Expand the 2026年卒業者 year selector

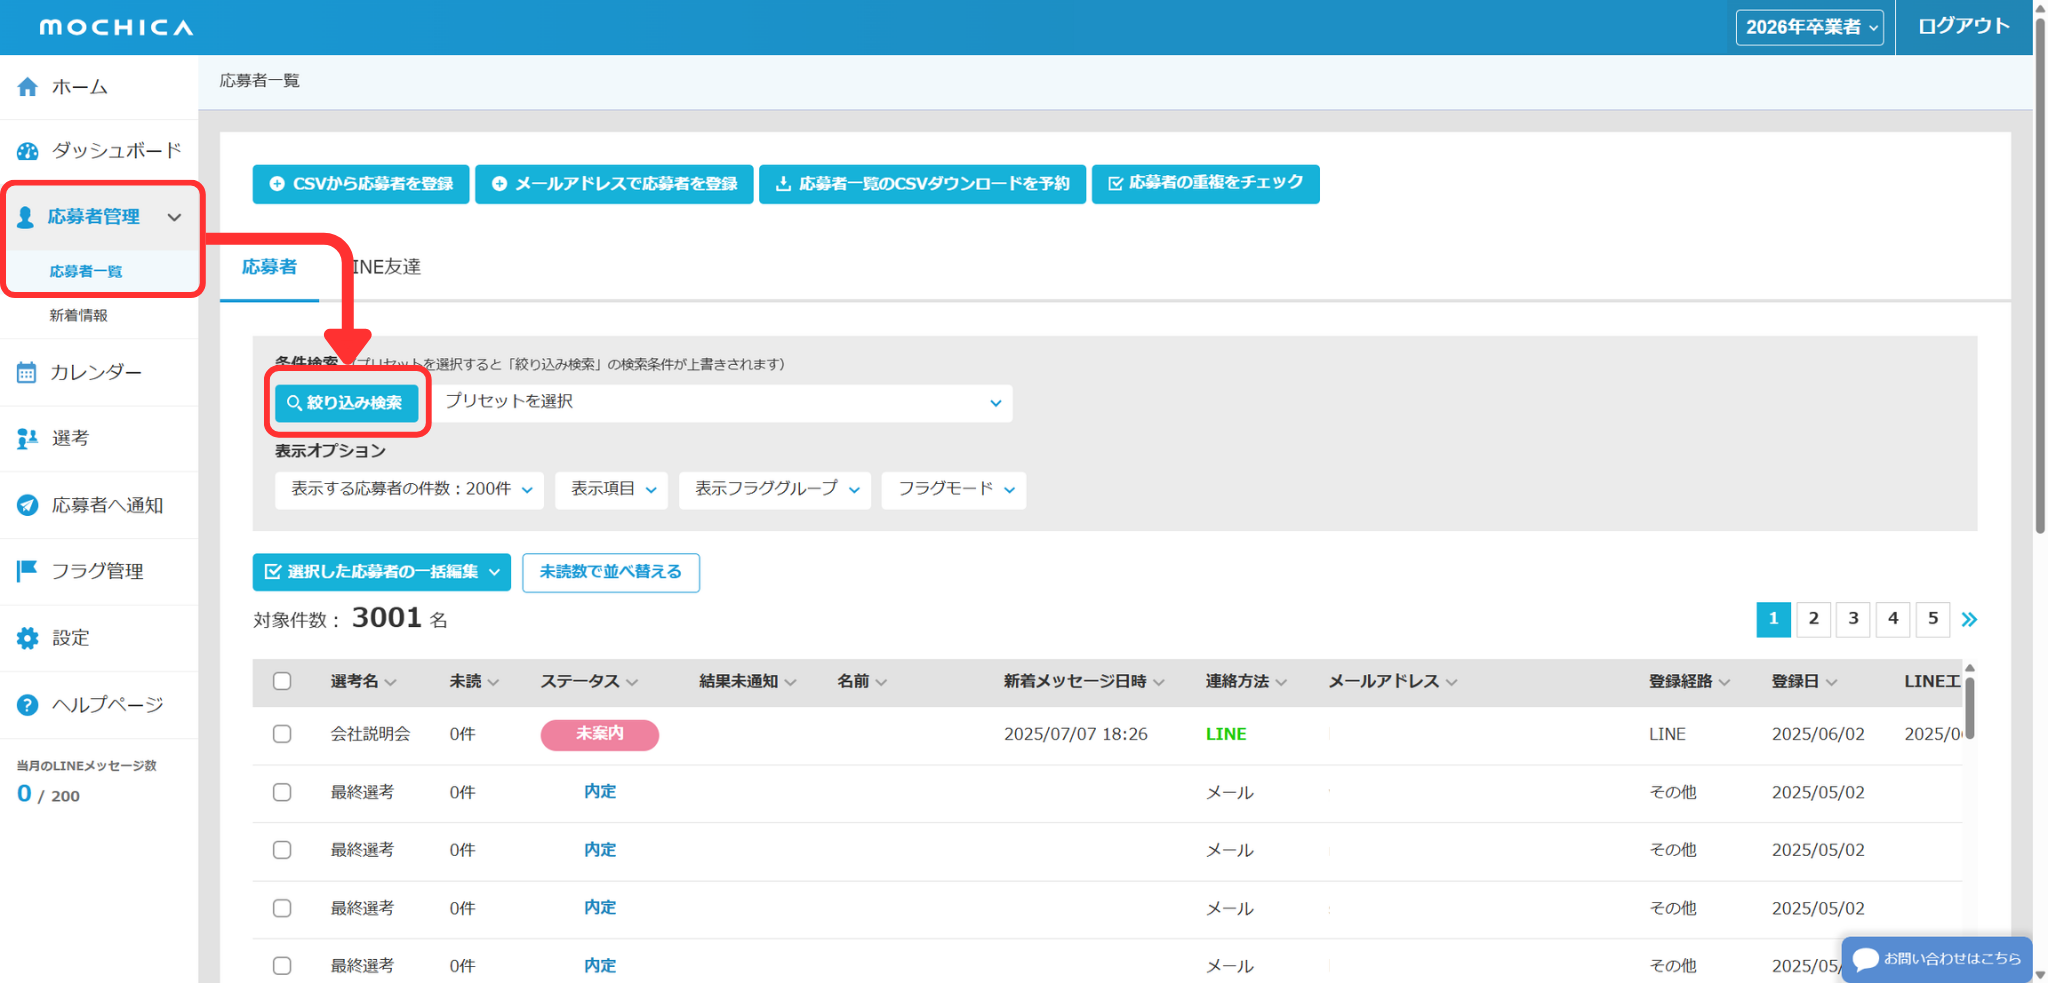1809,27
